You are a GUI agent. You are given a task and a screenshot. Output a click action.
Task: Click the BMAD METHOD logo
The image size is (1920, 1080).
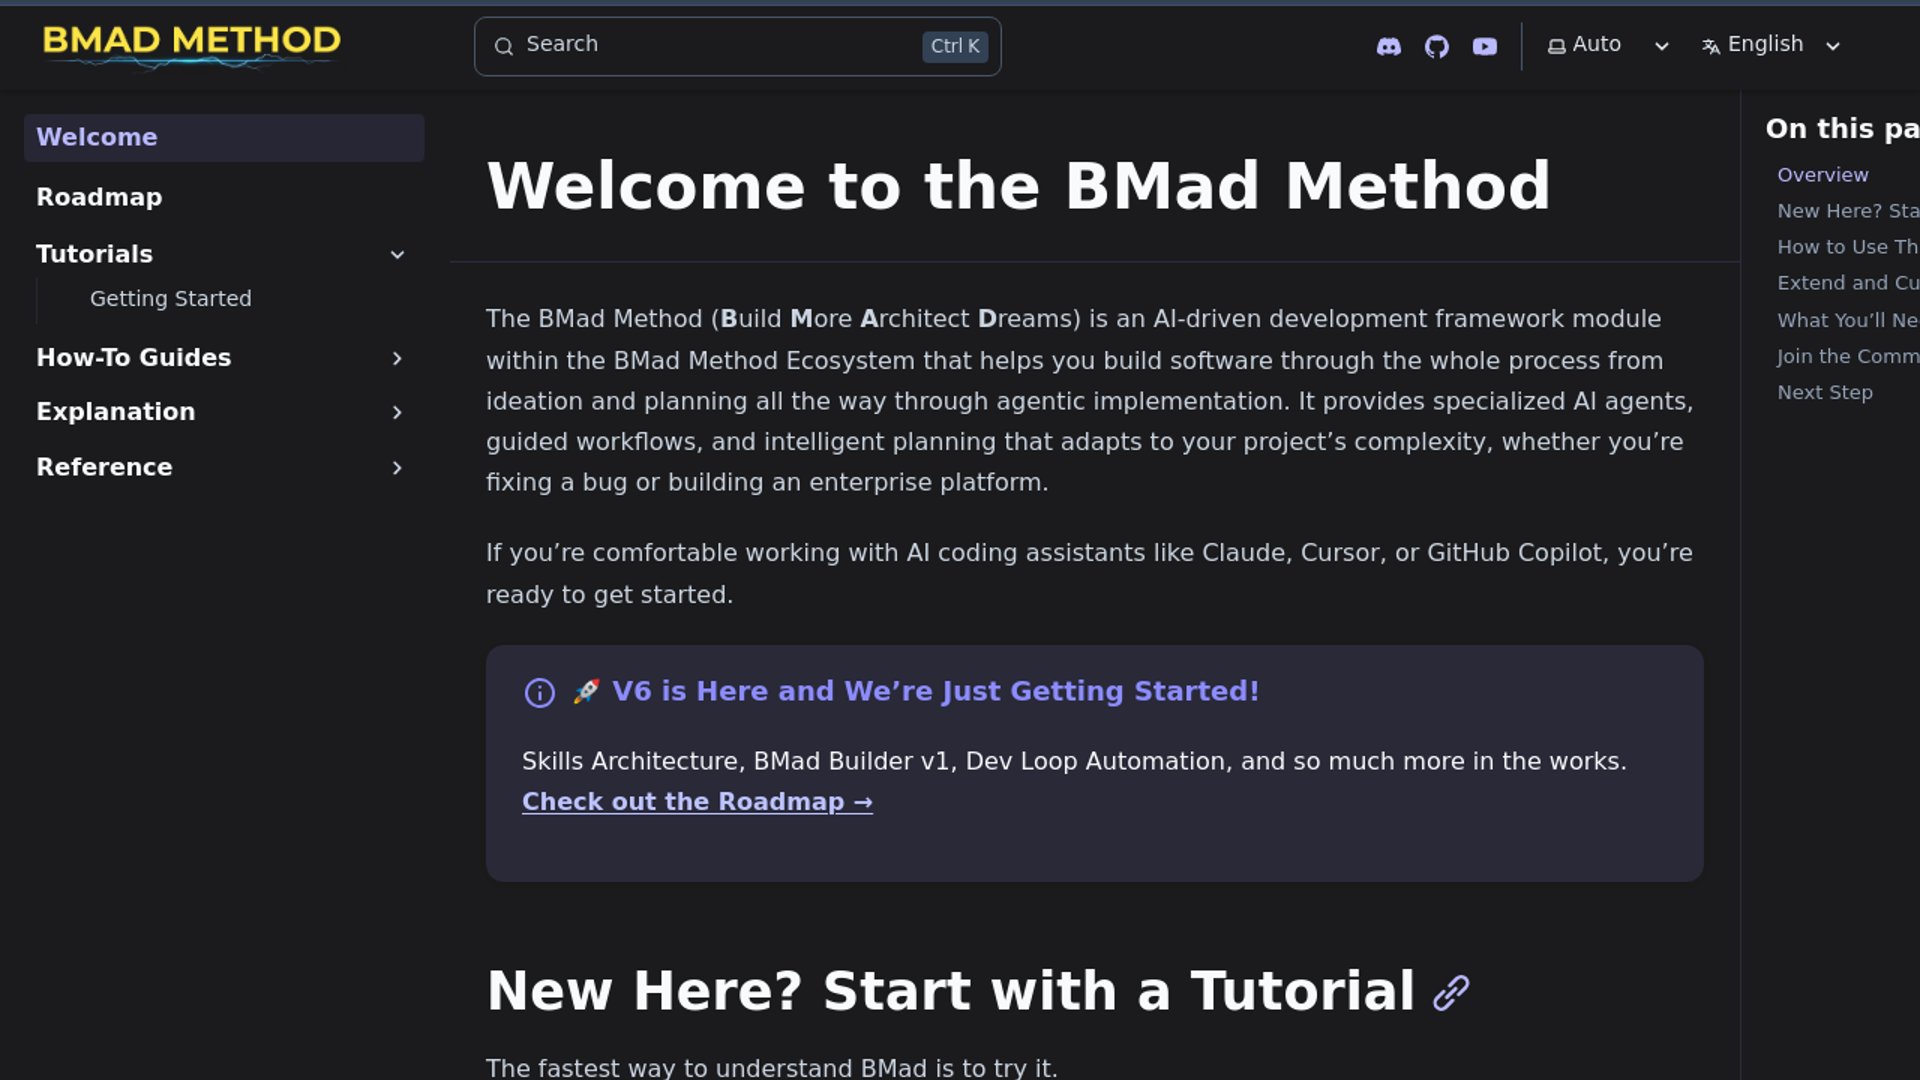point(191,44)
